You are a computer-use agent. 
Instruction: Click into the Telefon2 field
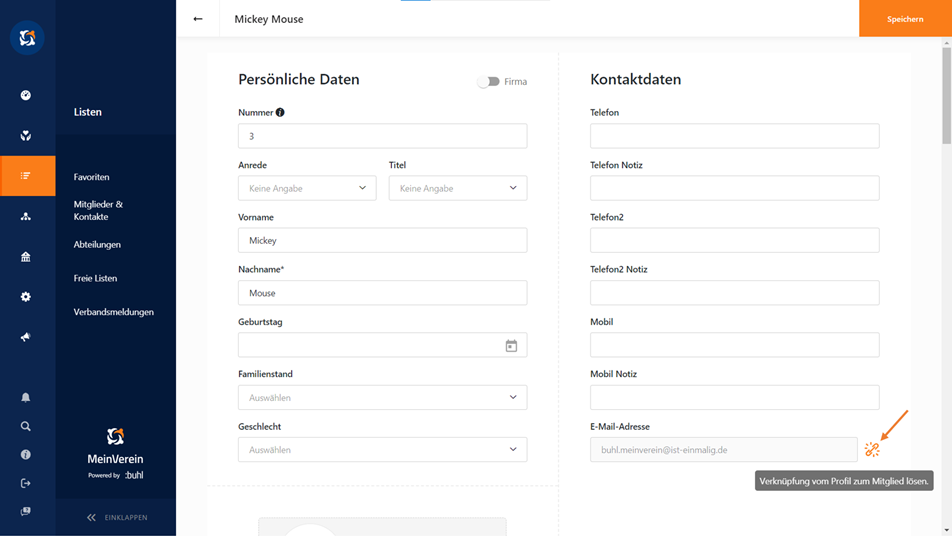[735, 241]
